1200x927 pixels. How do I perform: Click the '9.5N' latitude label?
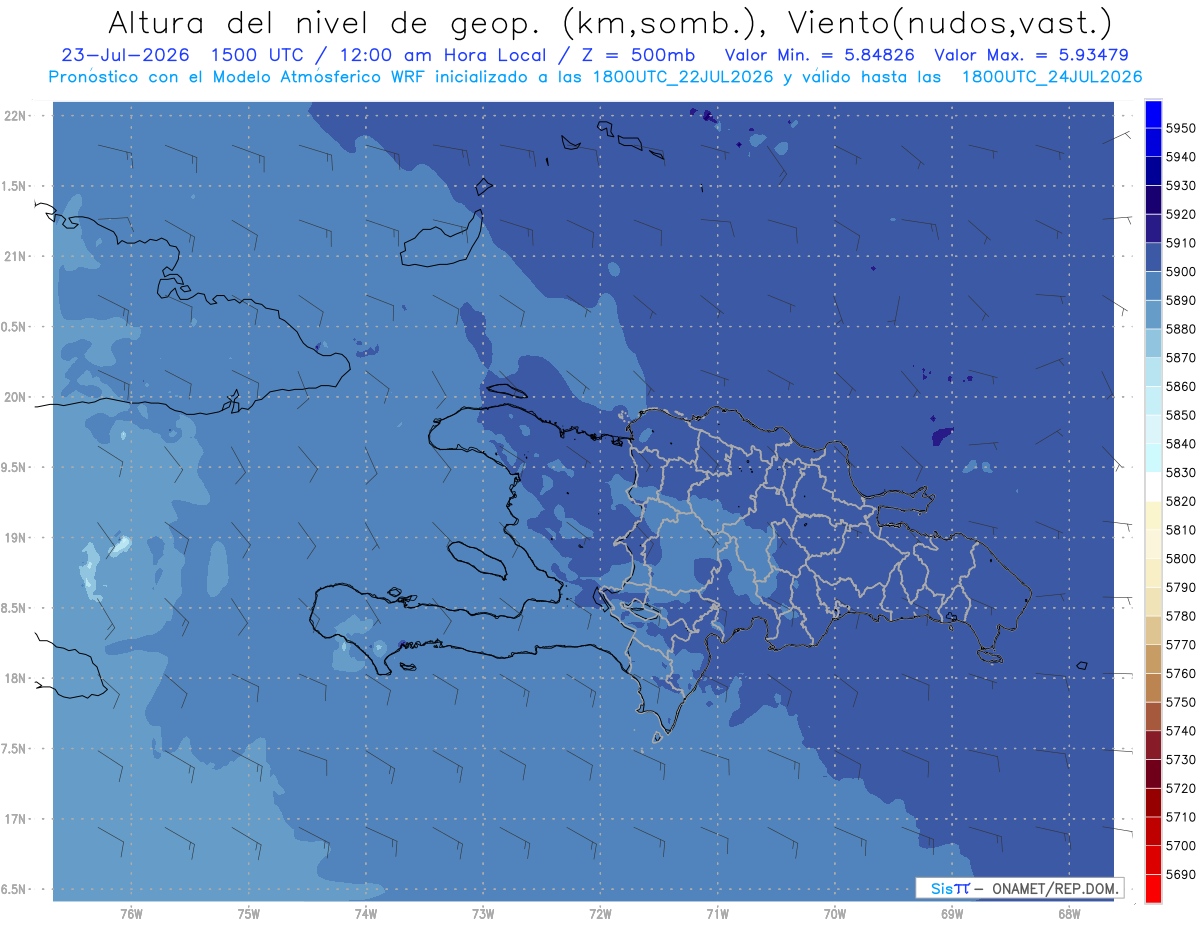coord(13,468)
